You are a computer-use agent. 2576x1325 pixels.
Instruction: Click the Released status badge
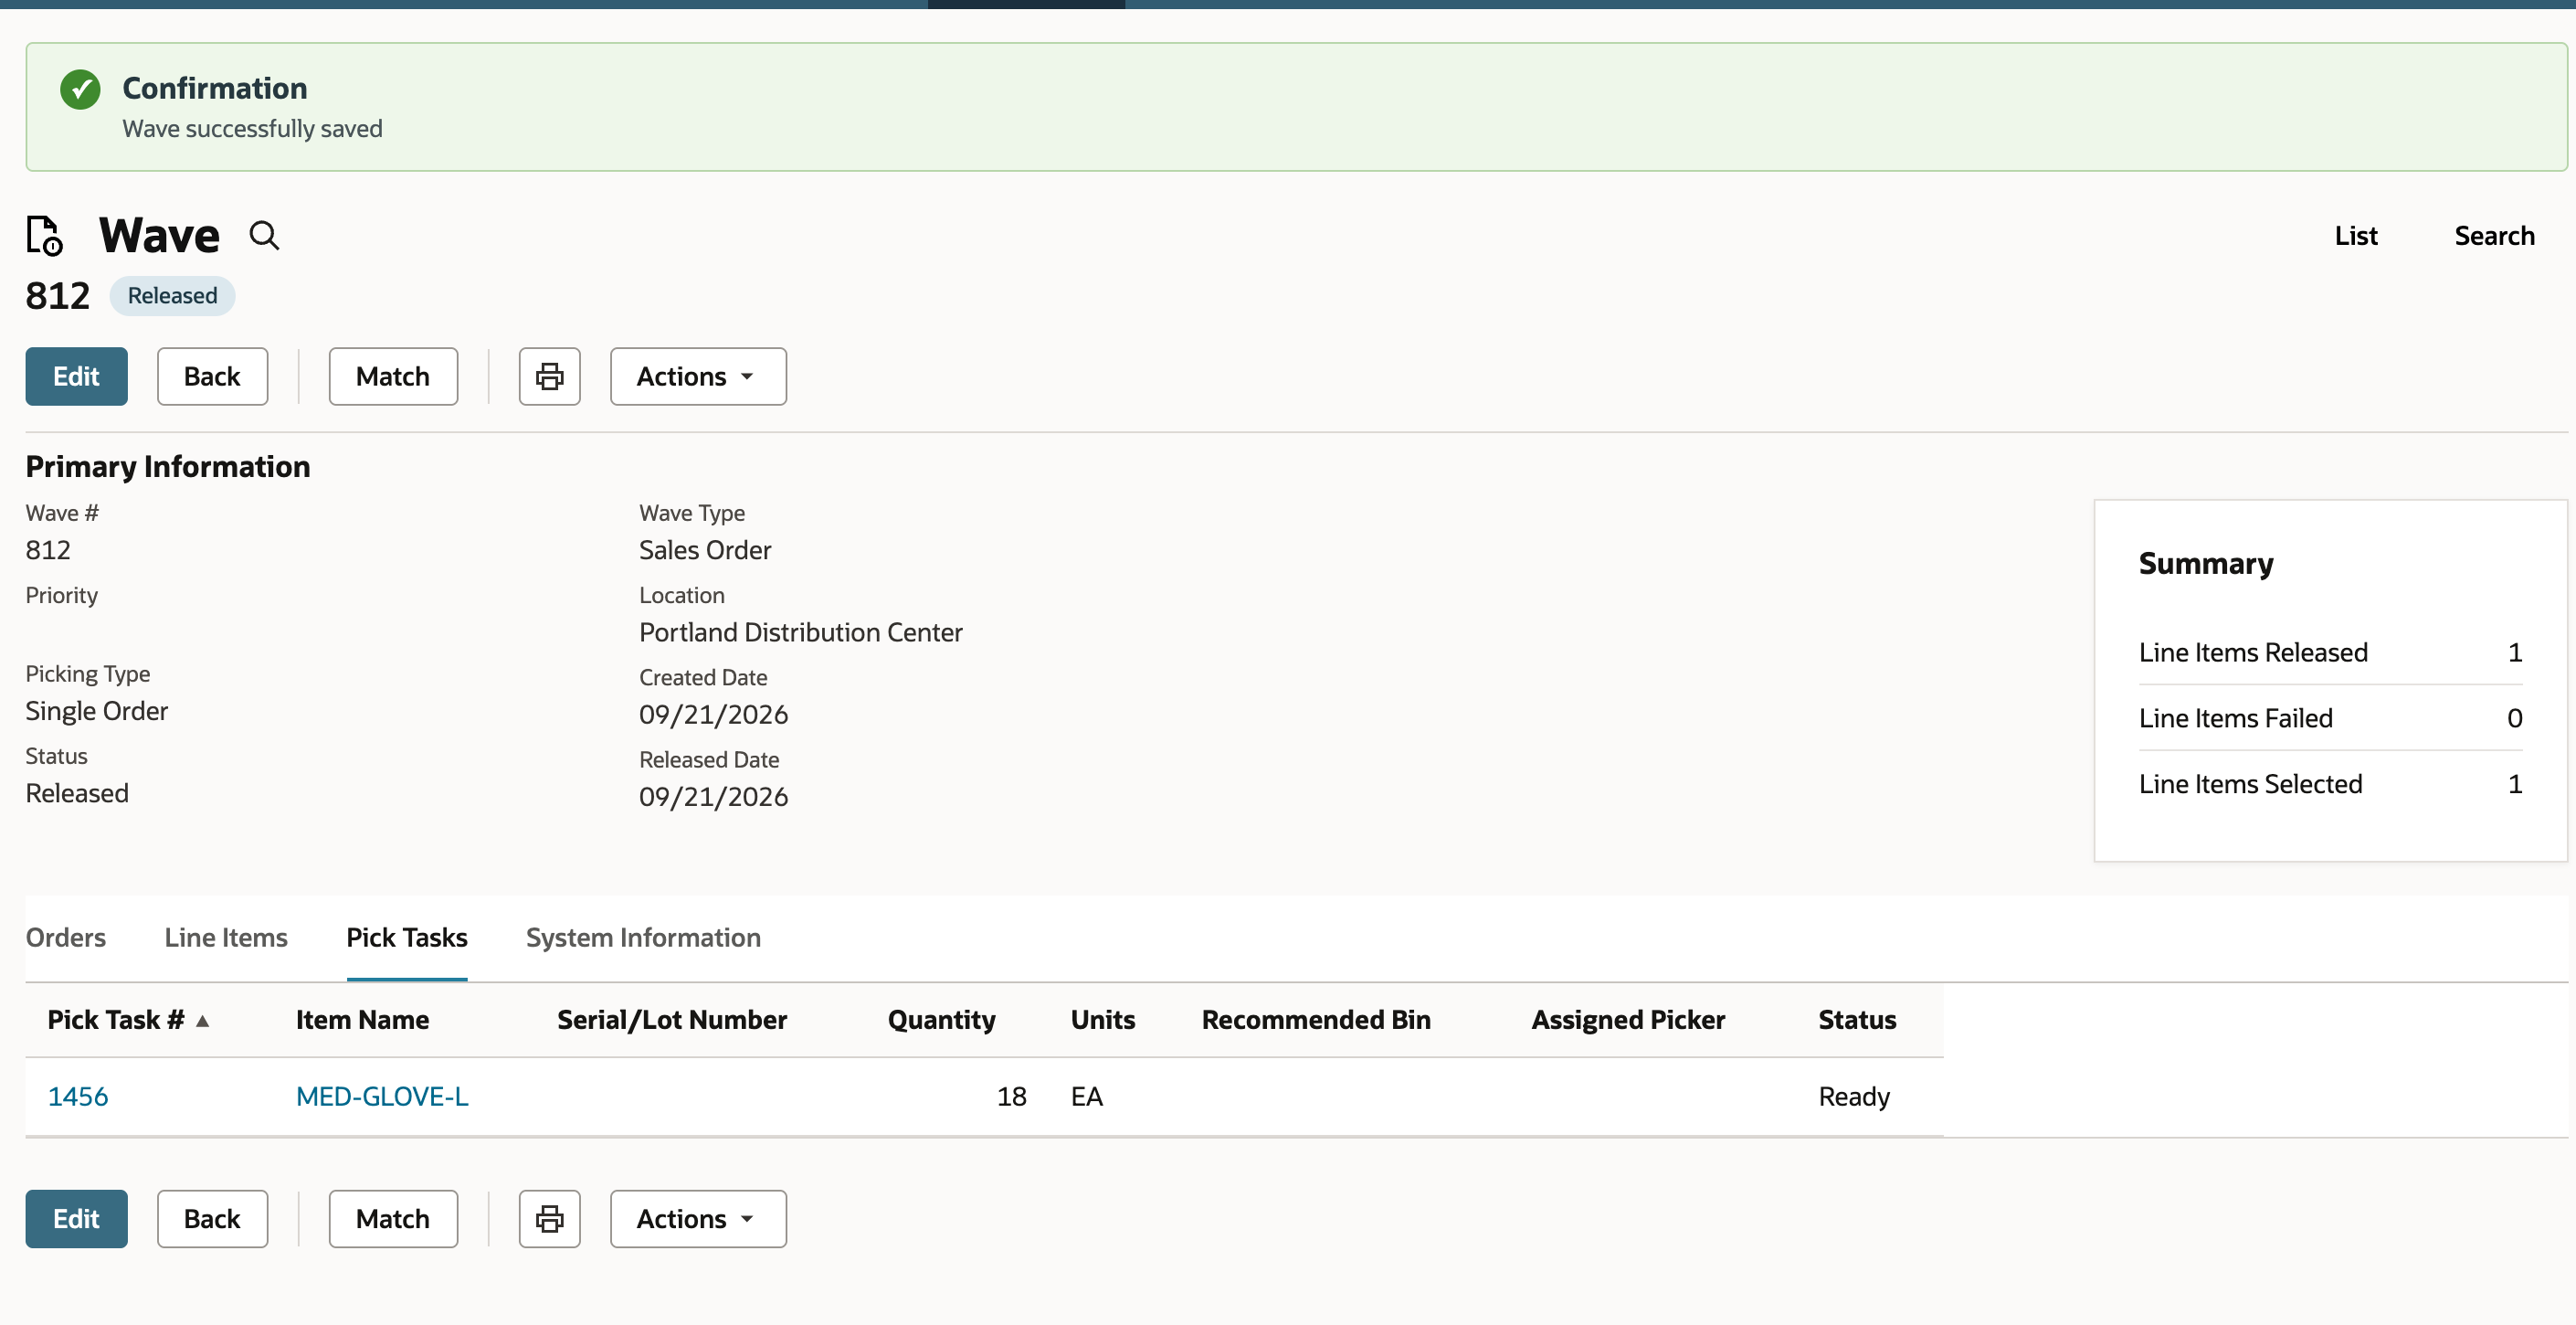pos(172,296)
